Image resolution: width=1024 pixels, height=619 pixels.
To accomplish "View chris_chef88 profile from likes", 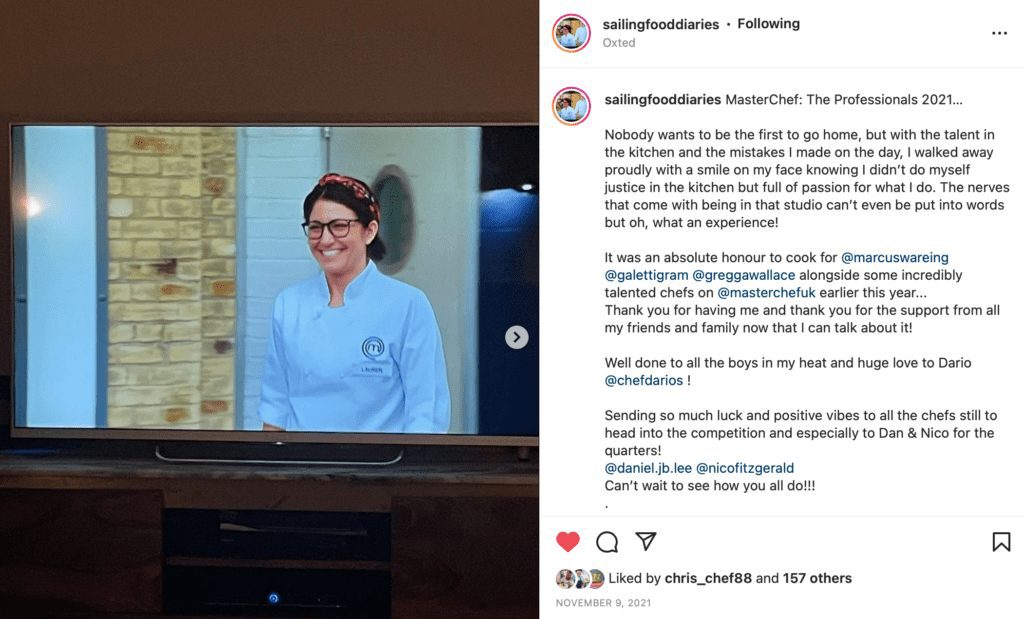I will click(708, 578).
